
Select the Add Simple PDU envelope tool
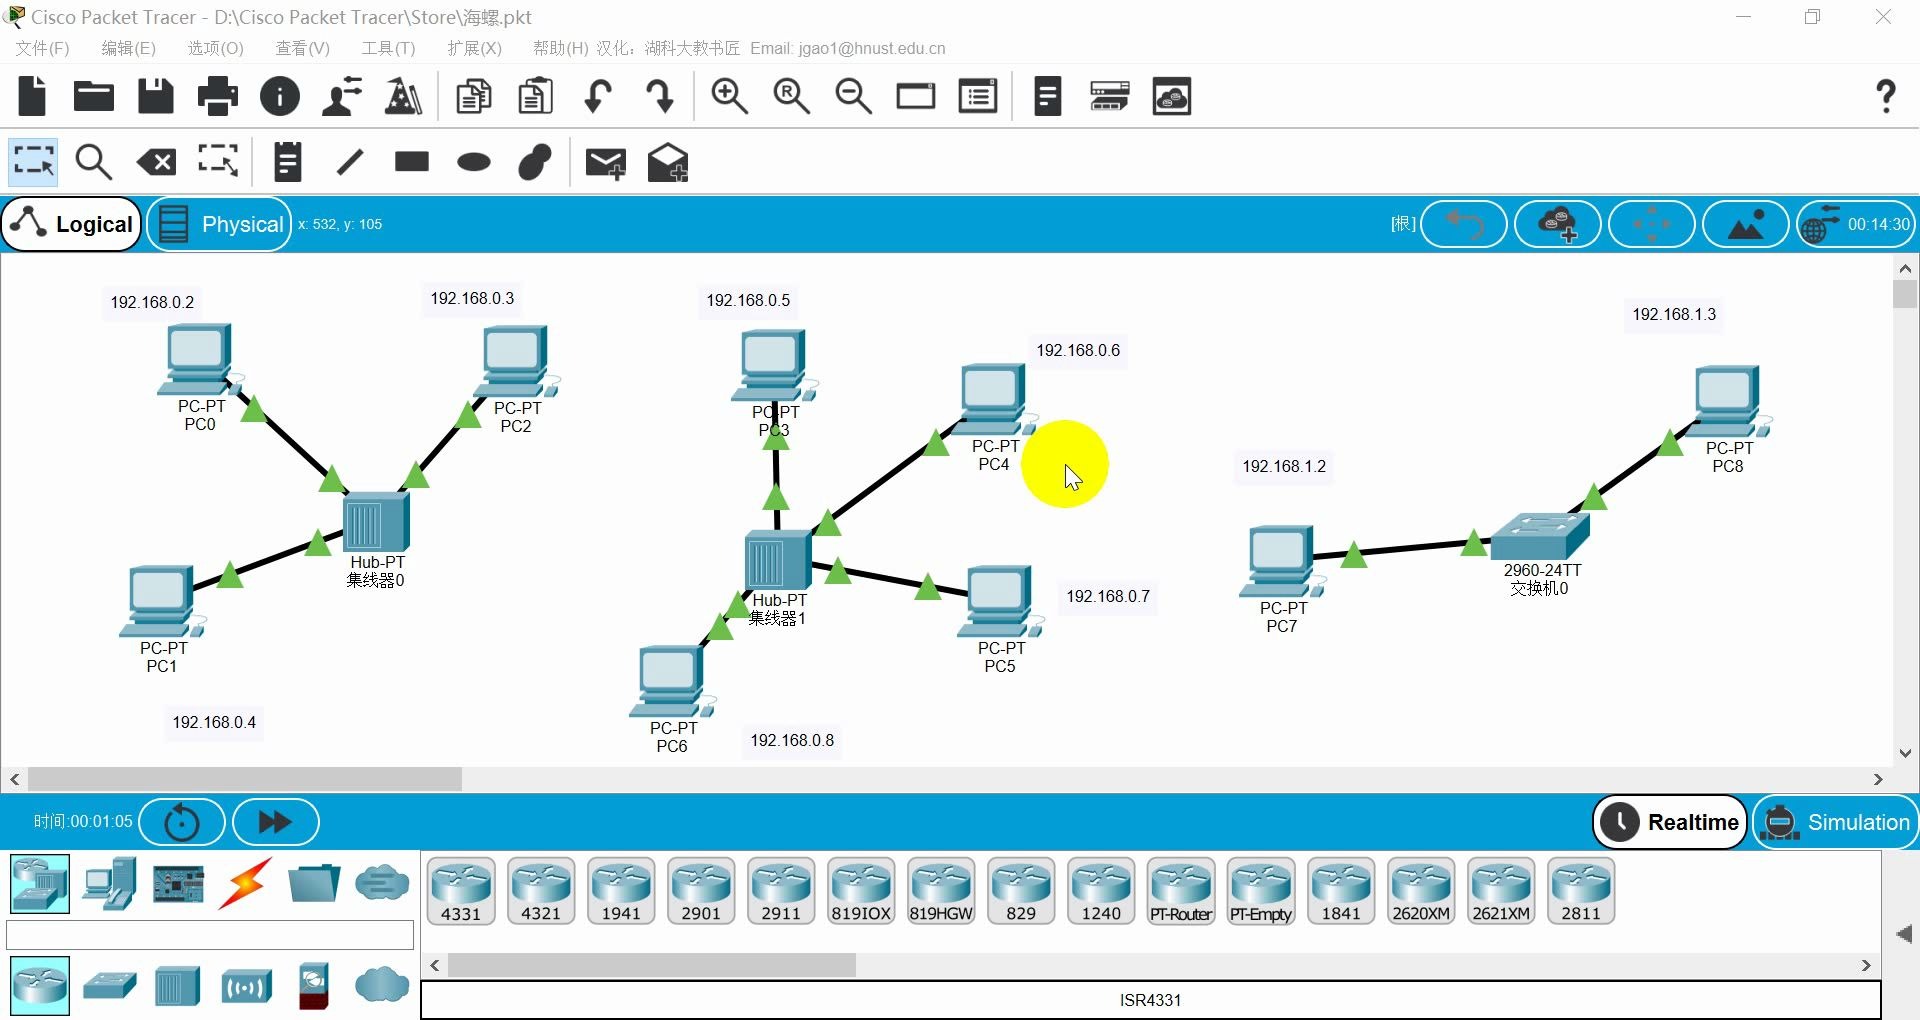click(605, 162)
